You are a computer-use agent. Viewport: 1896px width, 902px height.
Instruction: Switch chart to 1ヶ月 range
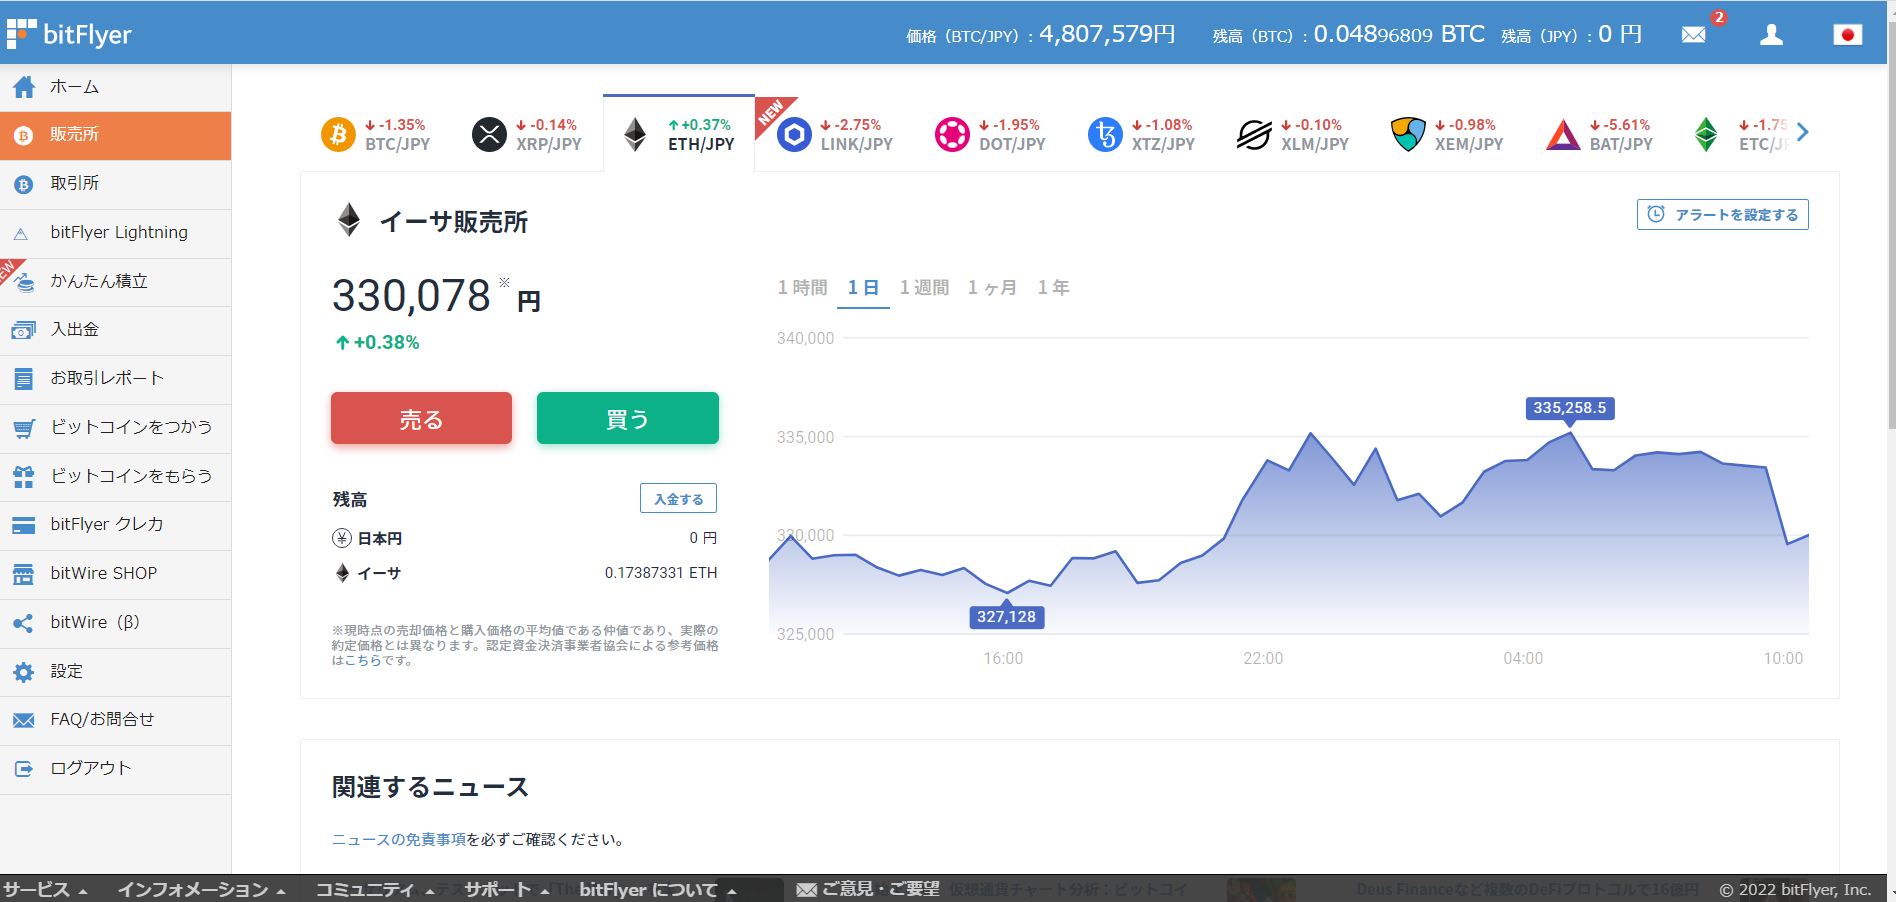(992, 288)
